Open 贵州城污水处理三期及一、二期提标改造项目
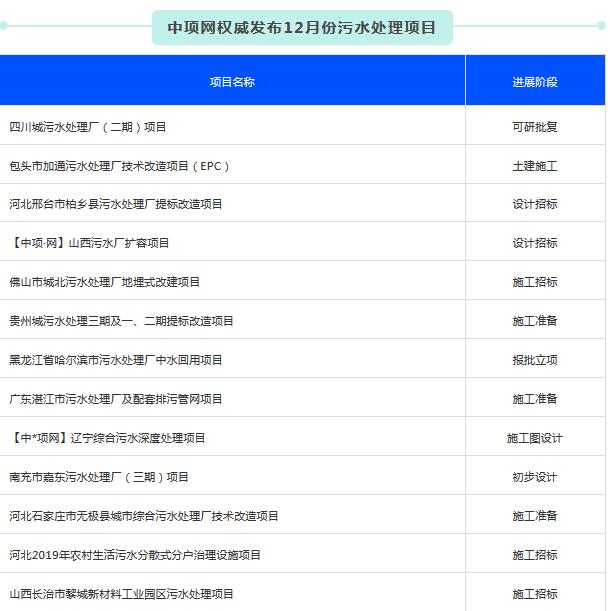The width and height of the screenshot is (610, 611). pyautogui.click(x=121, y=321)
